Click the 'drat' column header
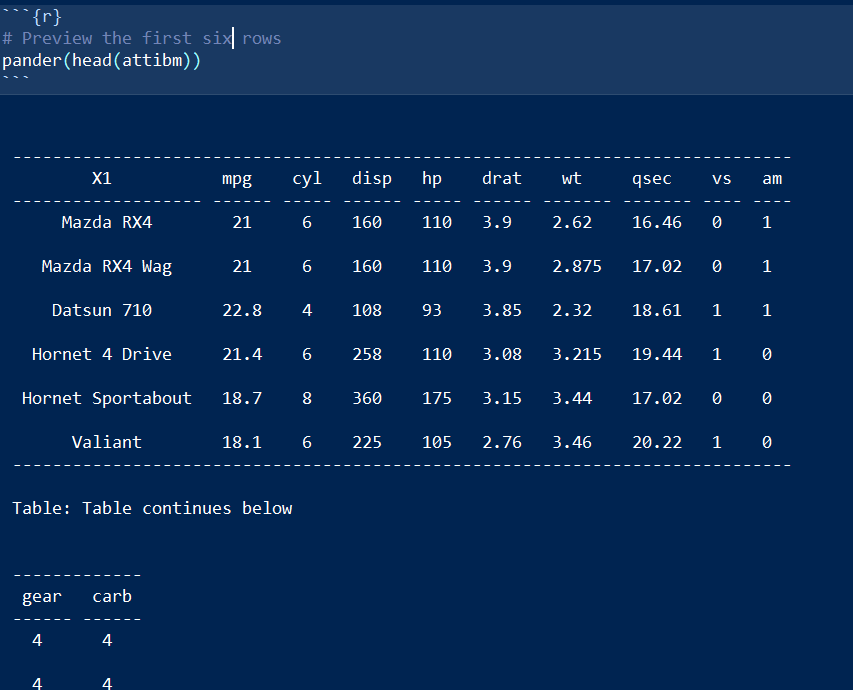The image size is (853, 690). click(502, 179)
